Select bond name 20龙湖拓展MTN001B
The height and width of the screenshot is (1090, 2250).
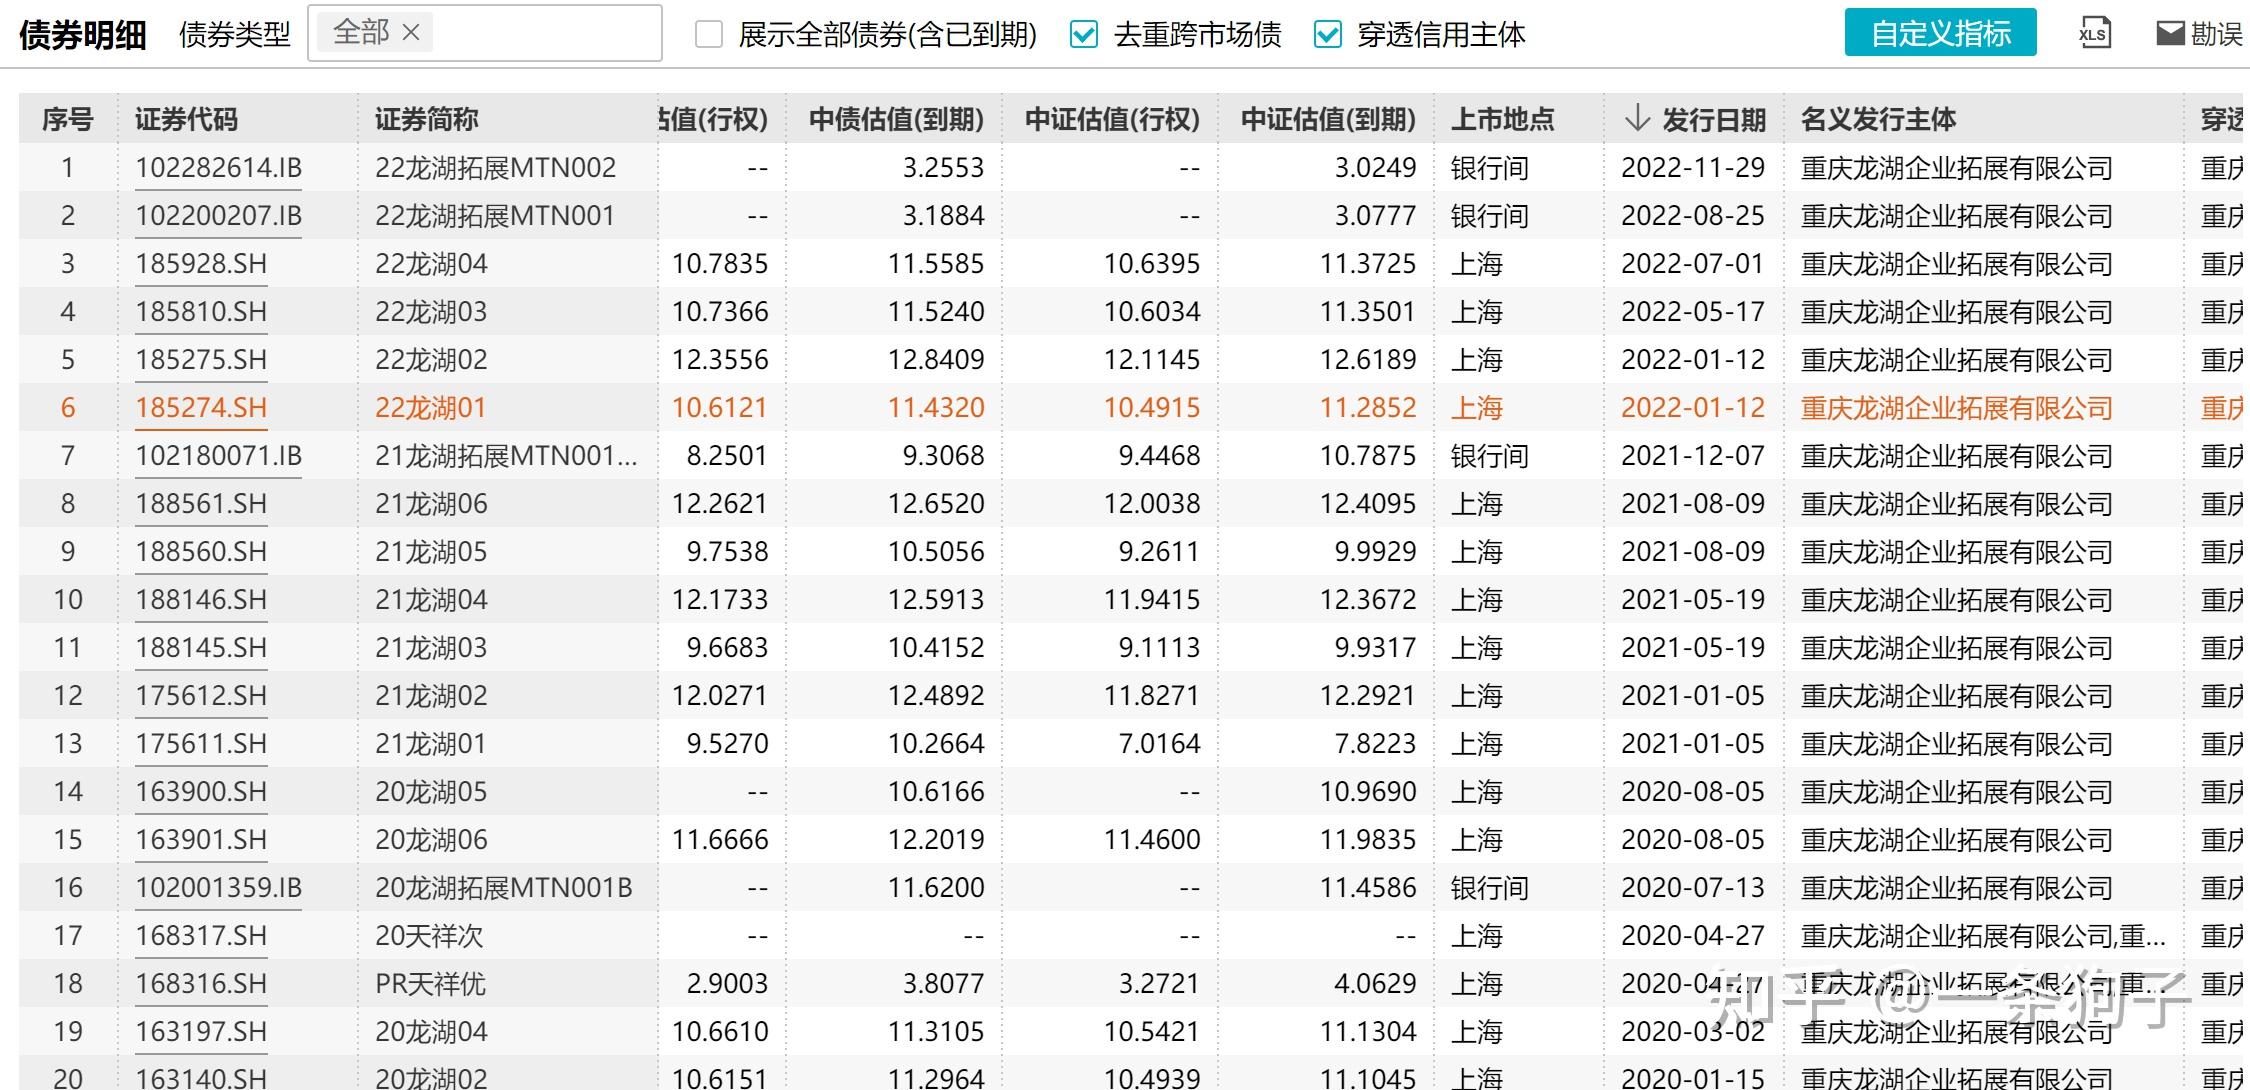504,887
